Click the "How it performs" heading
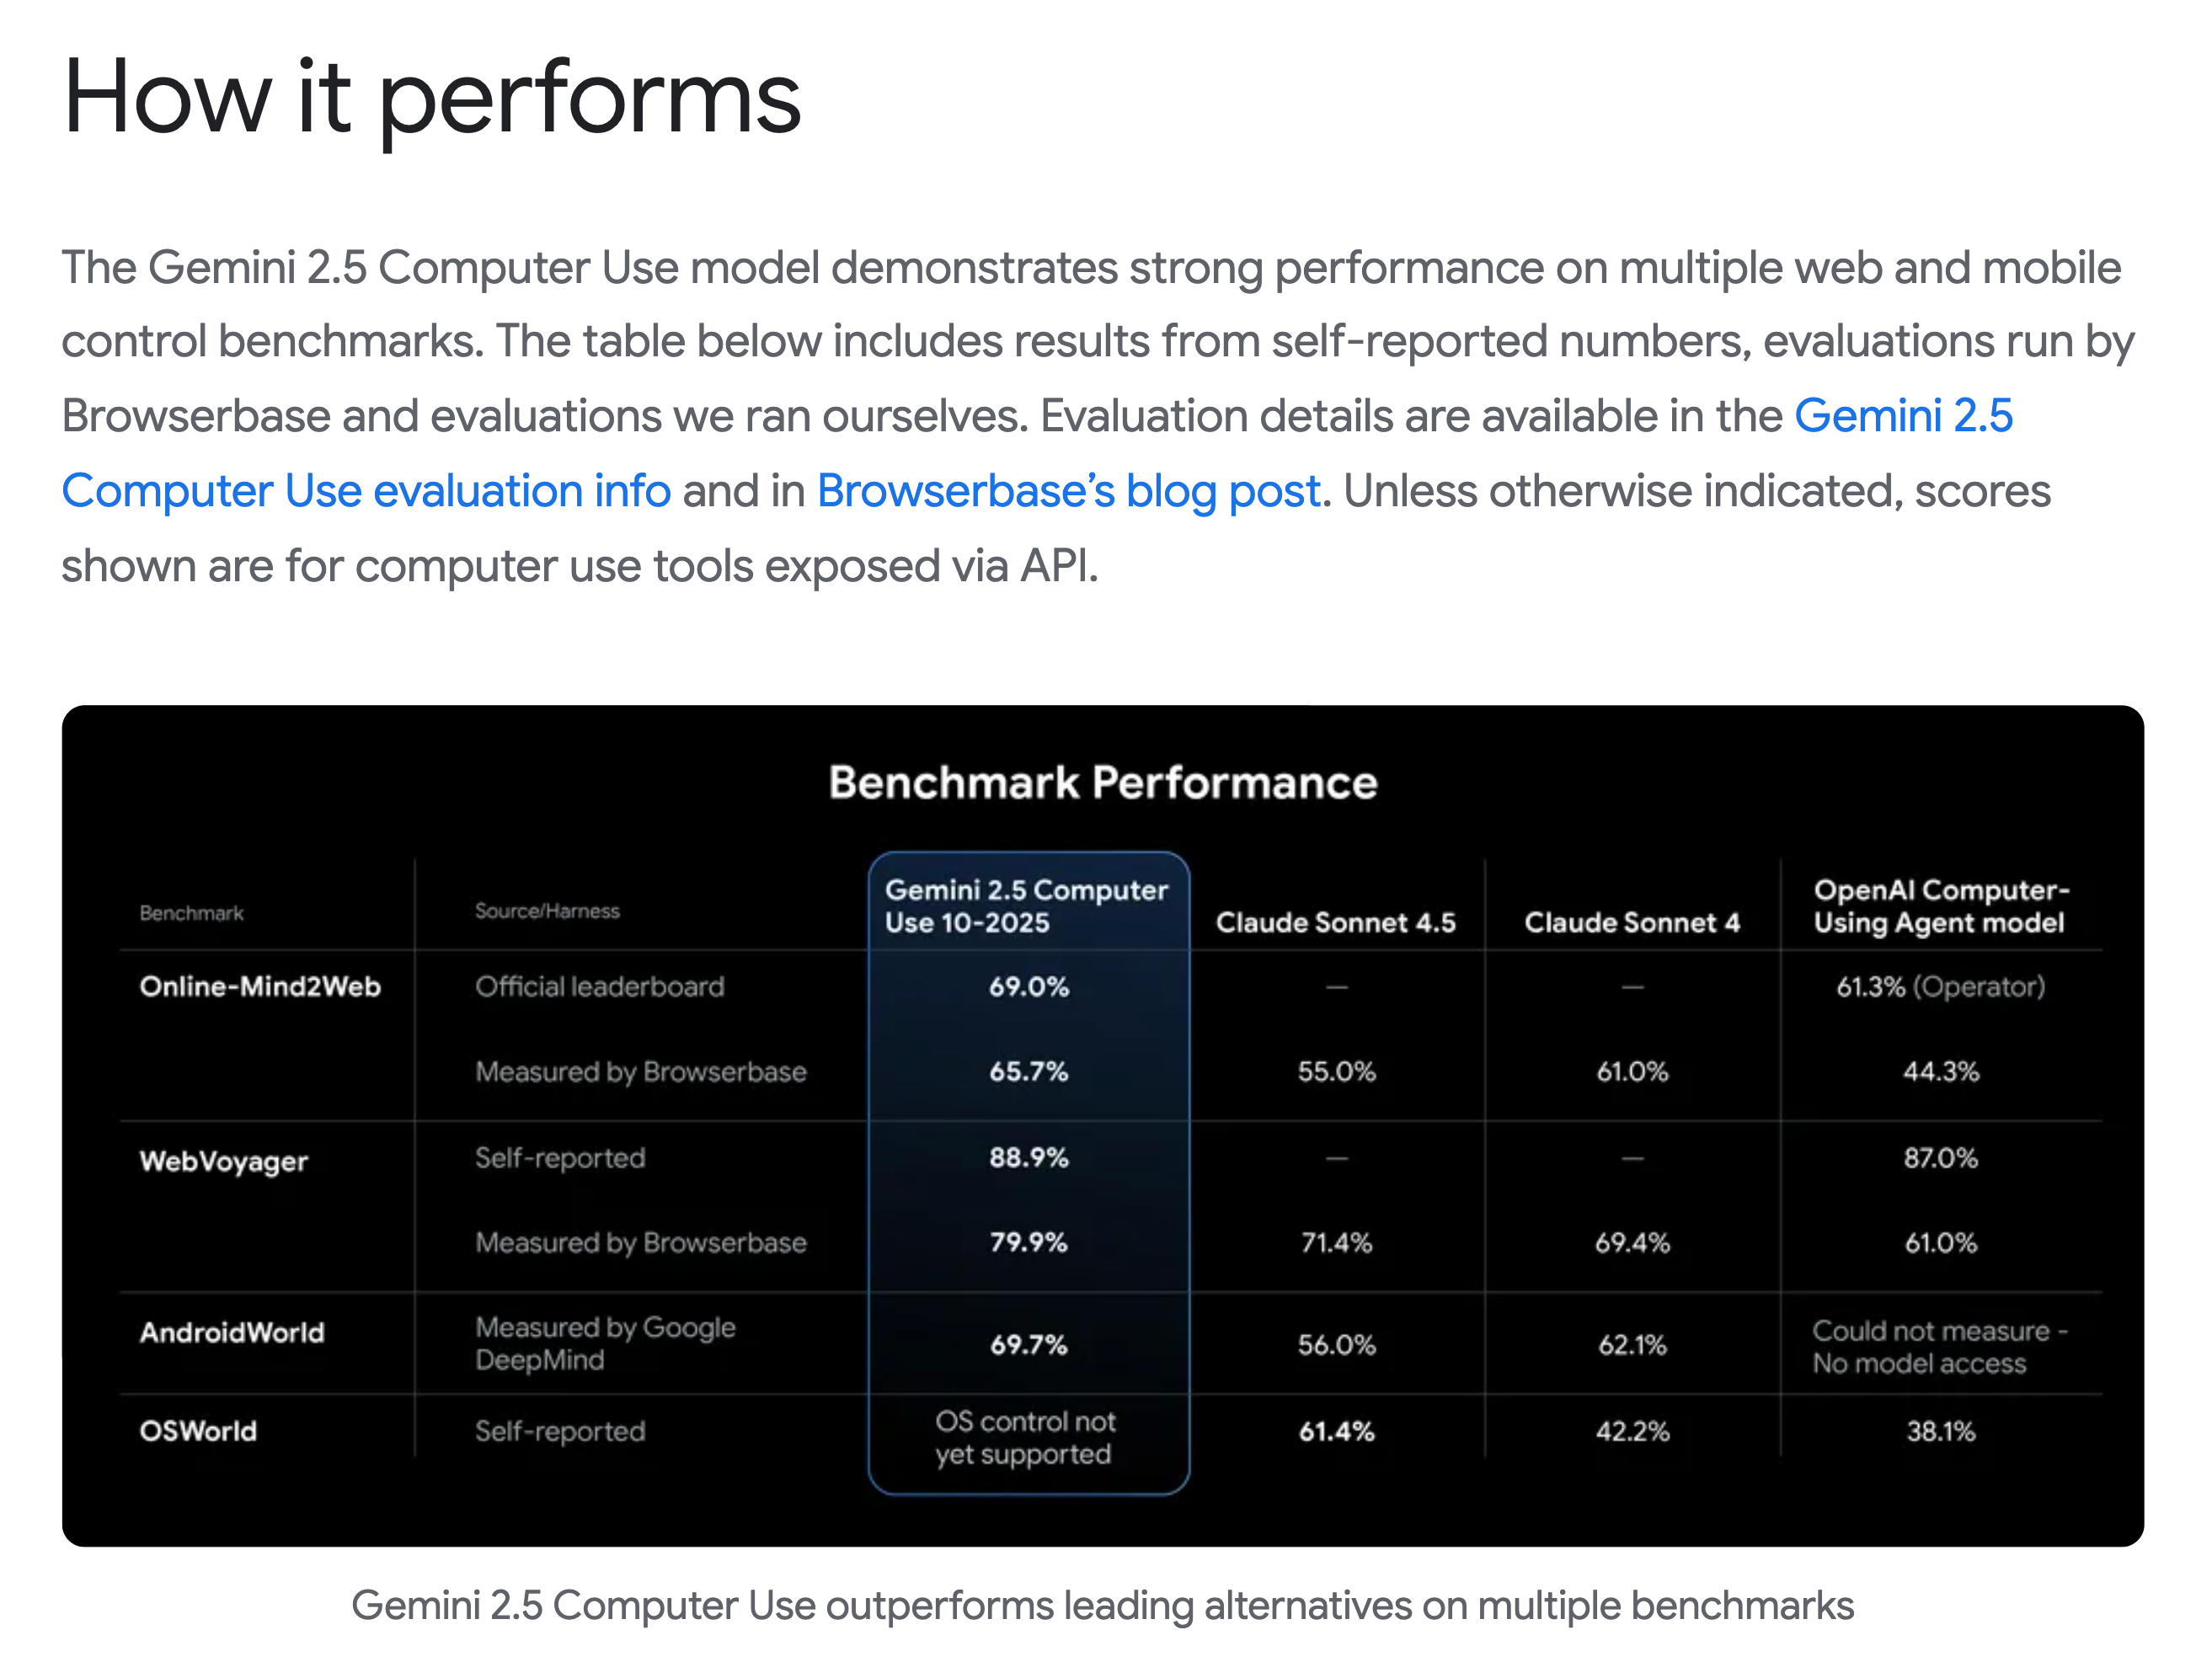Screen dimensions: 2212x1678 coord(432,97)
